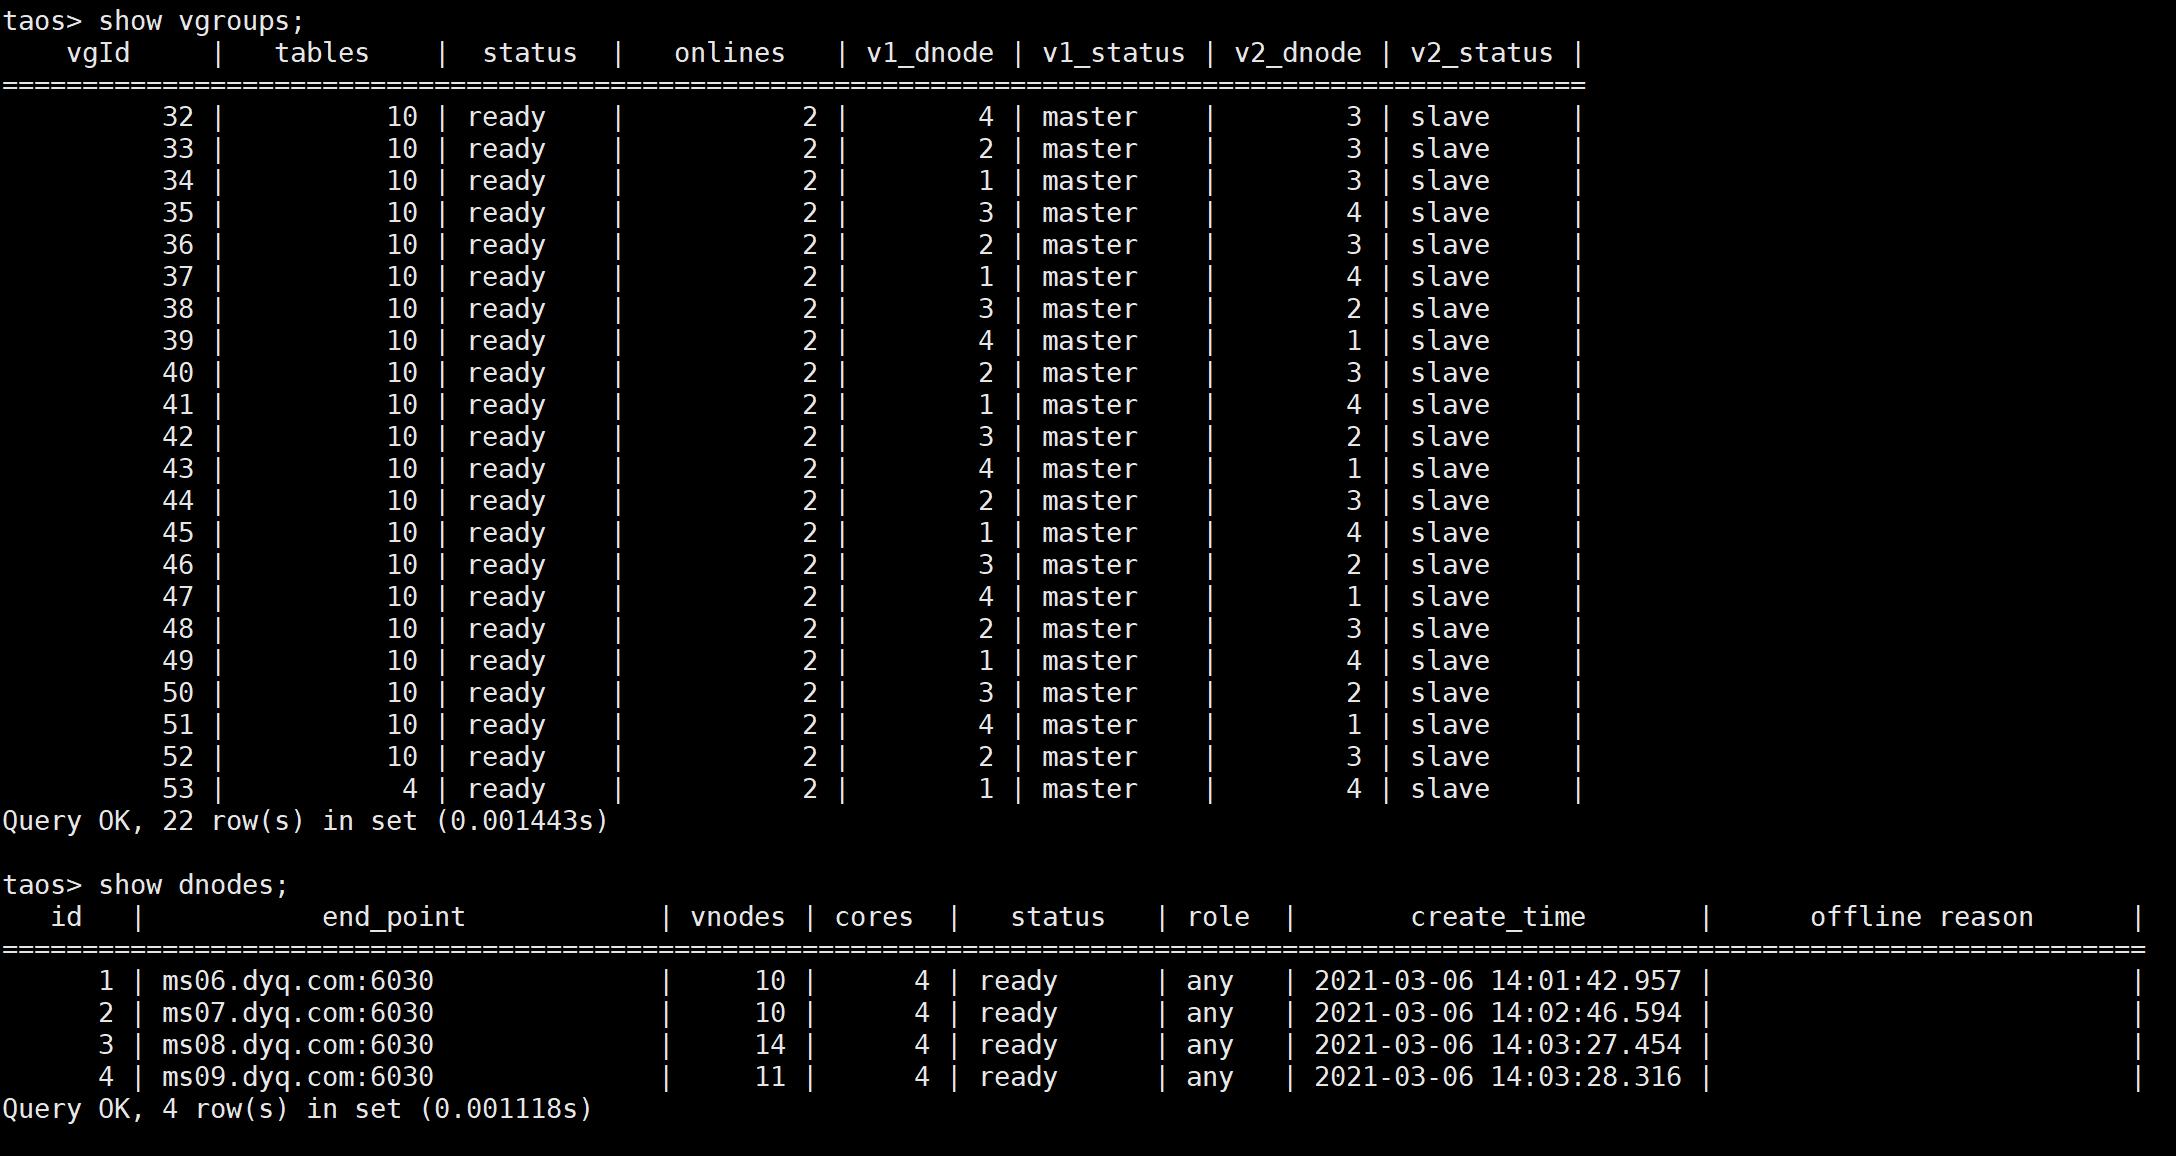Click the master status of vgId 35
2176x1156 pixels.
(1089, 212)
